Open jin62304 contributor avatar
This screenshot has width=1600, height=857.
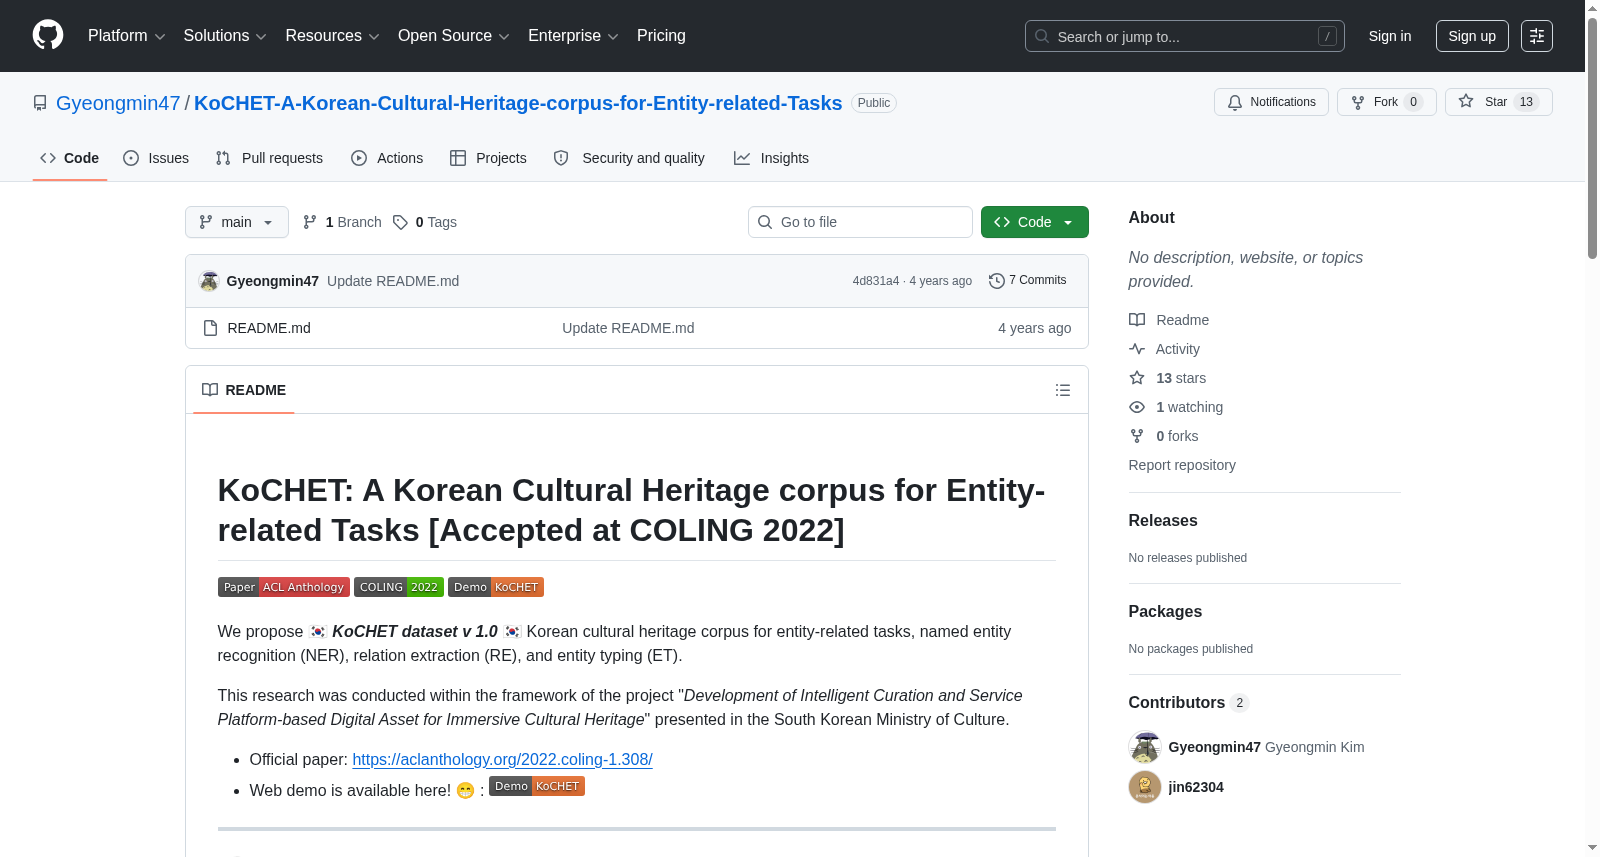1145,787
